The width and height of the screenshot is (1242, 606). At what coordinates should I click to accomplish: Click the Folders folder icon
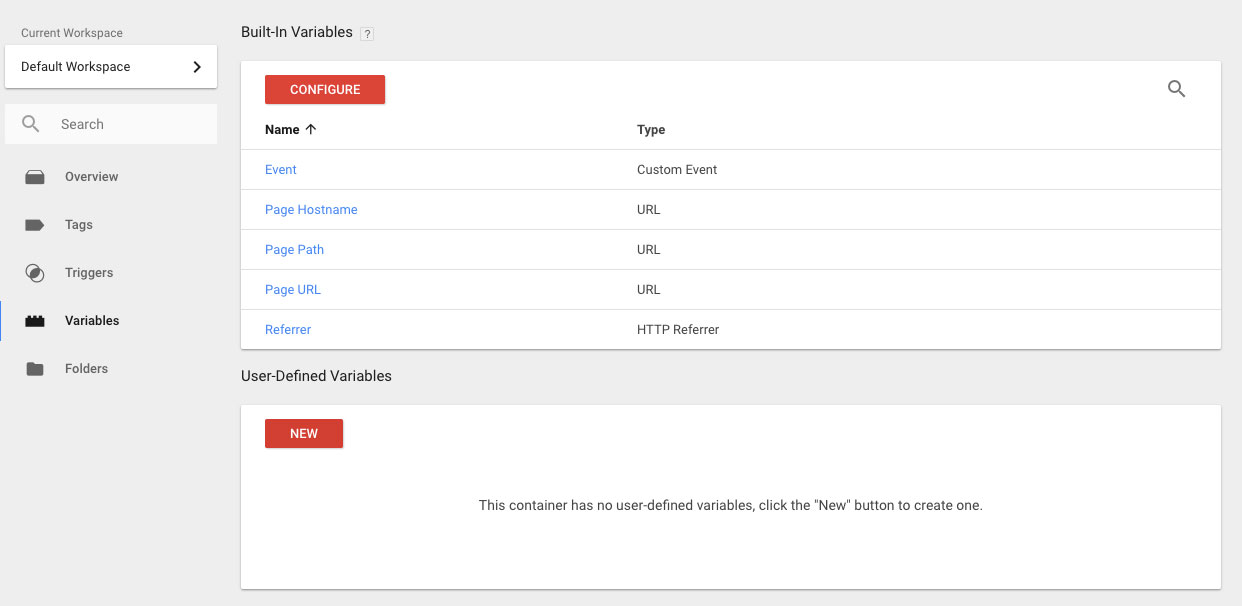point(35,369)
